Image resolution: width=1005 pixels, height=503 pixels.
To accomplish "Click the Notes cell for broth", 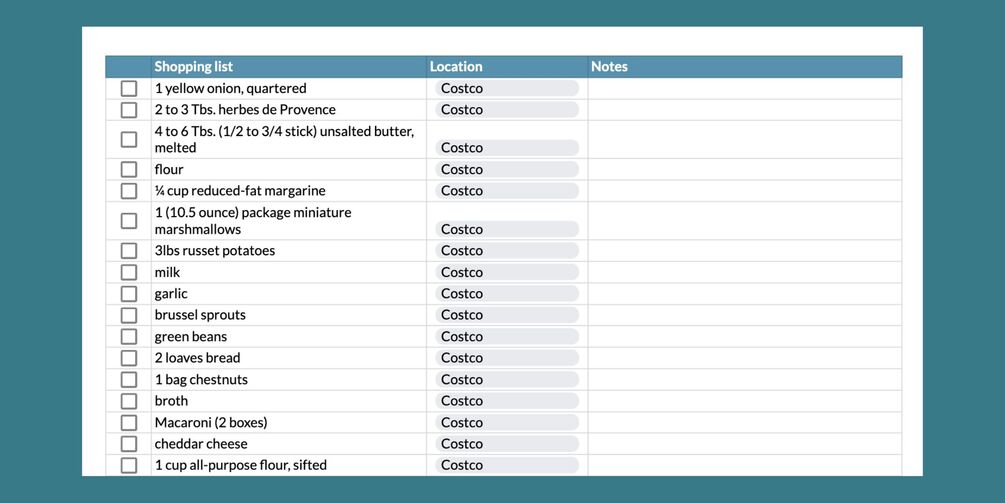I will click(x=745, y=401).
